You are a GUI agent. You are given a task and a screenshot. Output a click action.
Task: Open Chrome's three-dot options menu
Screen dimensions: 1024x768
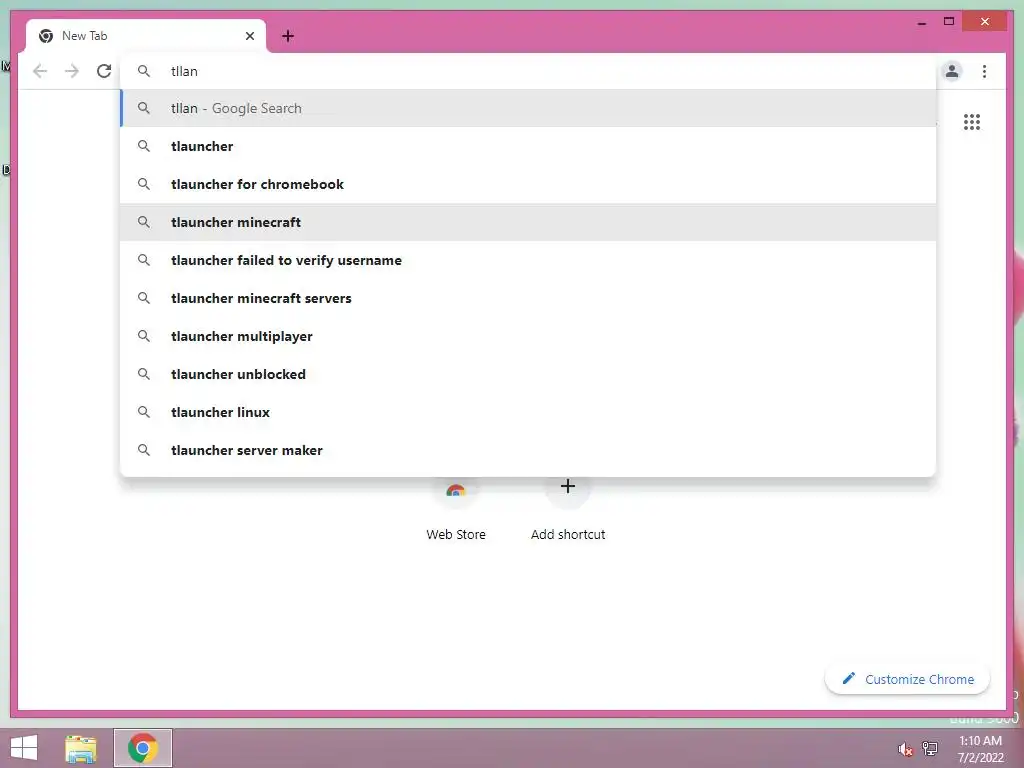[984, 71]
